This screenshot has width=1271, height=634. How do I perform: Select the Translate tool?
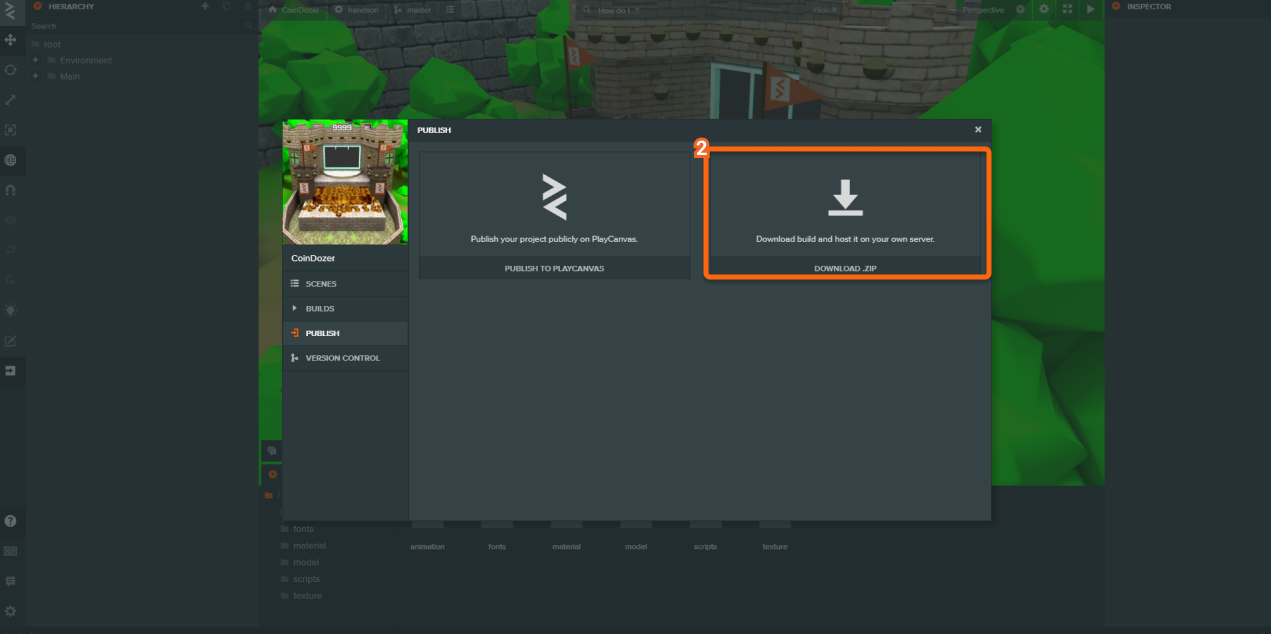(x=11, y=40)
